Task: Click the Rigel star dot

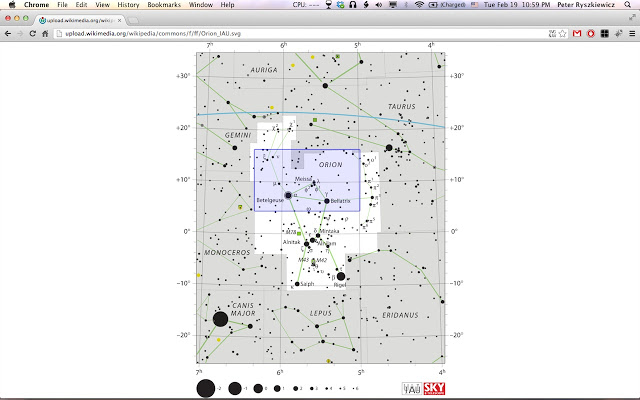Action: (341, 276)
